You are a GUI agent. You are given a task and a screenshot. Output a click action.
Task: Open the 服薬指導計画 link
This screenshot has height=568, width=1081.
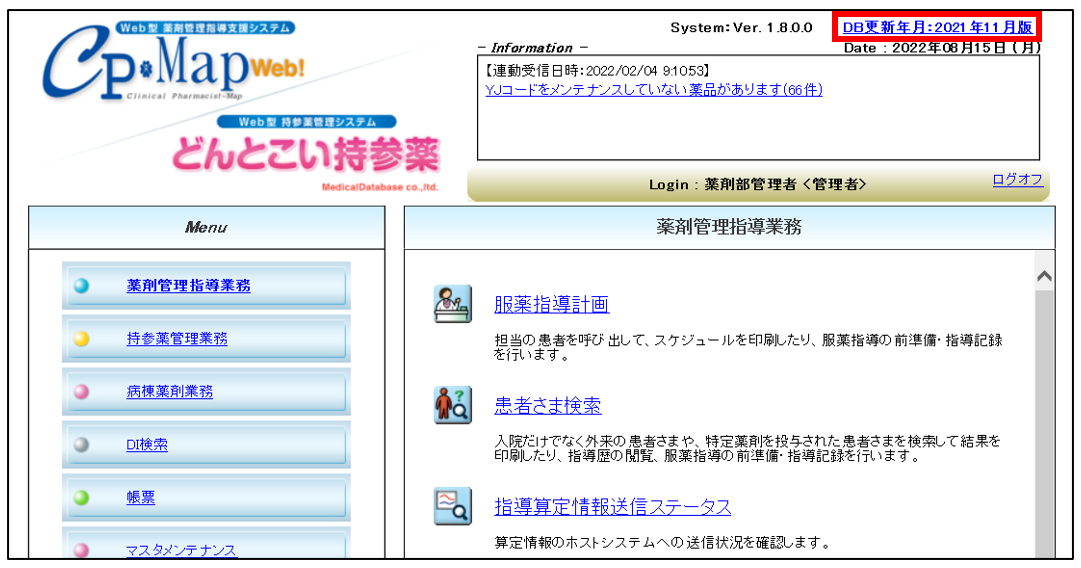[x=551, y=304]
